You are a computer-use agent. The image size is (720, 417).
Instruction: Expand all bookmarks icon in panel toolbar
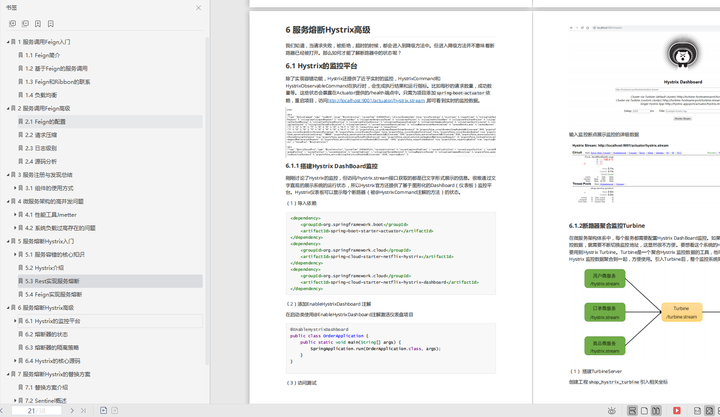pos(12,23)
